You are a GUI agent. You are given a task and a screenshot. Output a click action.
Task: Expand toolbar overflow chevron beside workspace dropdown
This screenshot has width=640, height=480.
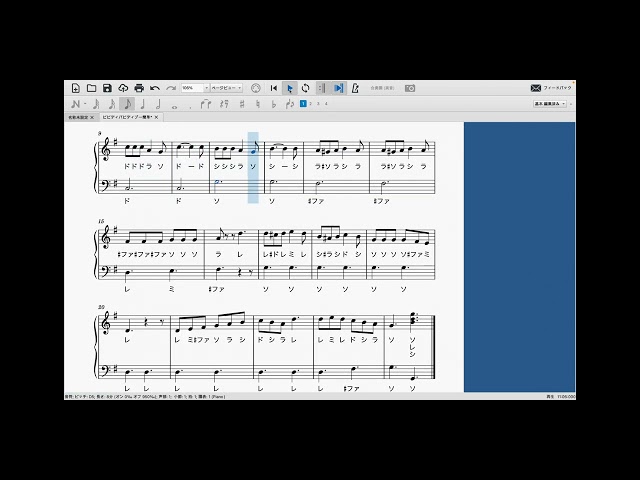571,104
